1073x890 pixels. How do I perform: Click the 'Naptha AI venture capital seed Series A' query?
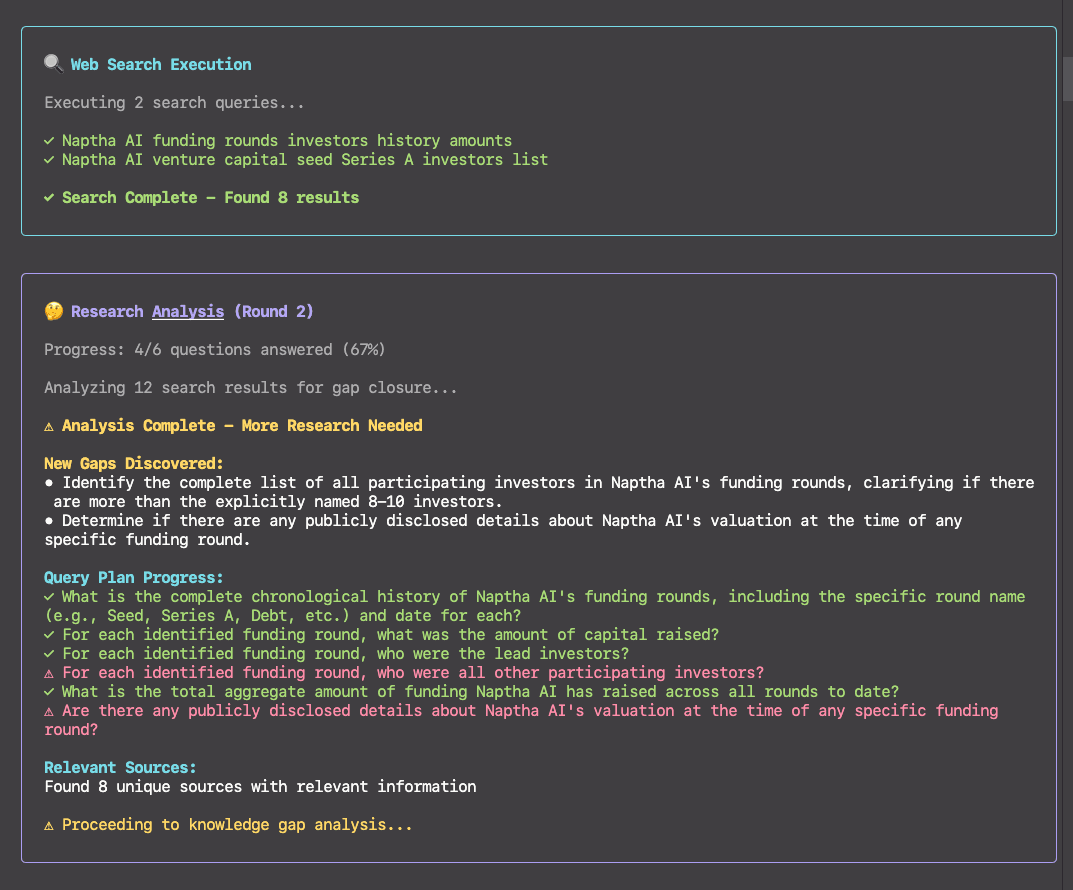tap(305, 159)
